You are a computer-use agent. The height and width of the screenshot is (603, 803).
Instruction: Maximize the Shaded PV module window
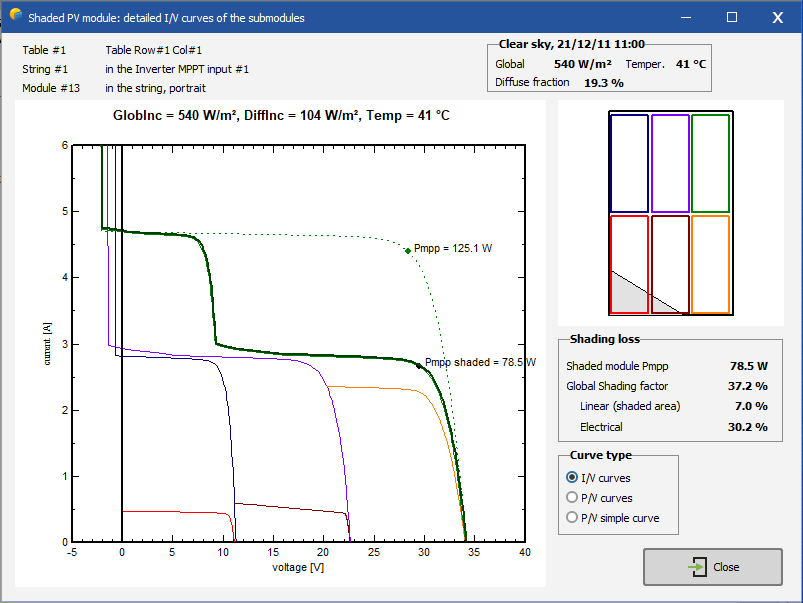tap(732, 17)
